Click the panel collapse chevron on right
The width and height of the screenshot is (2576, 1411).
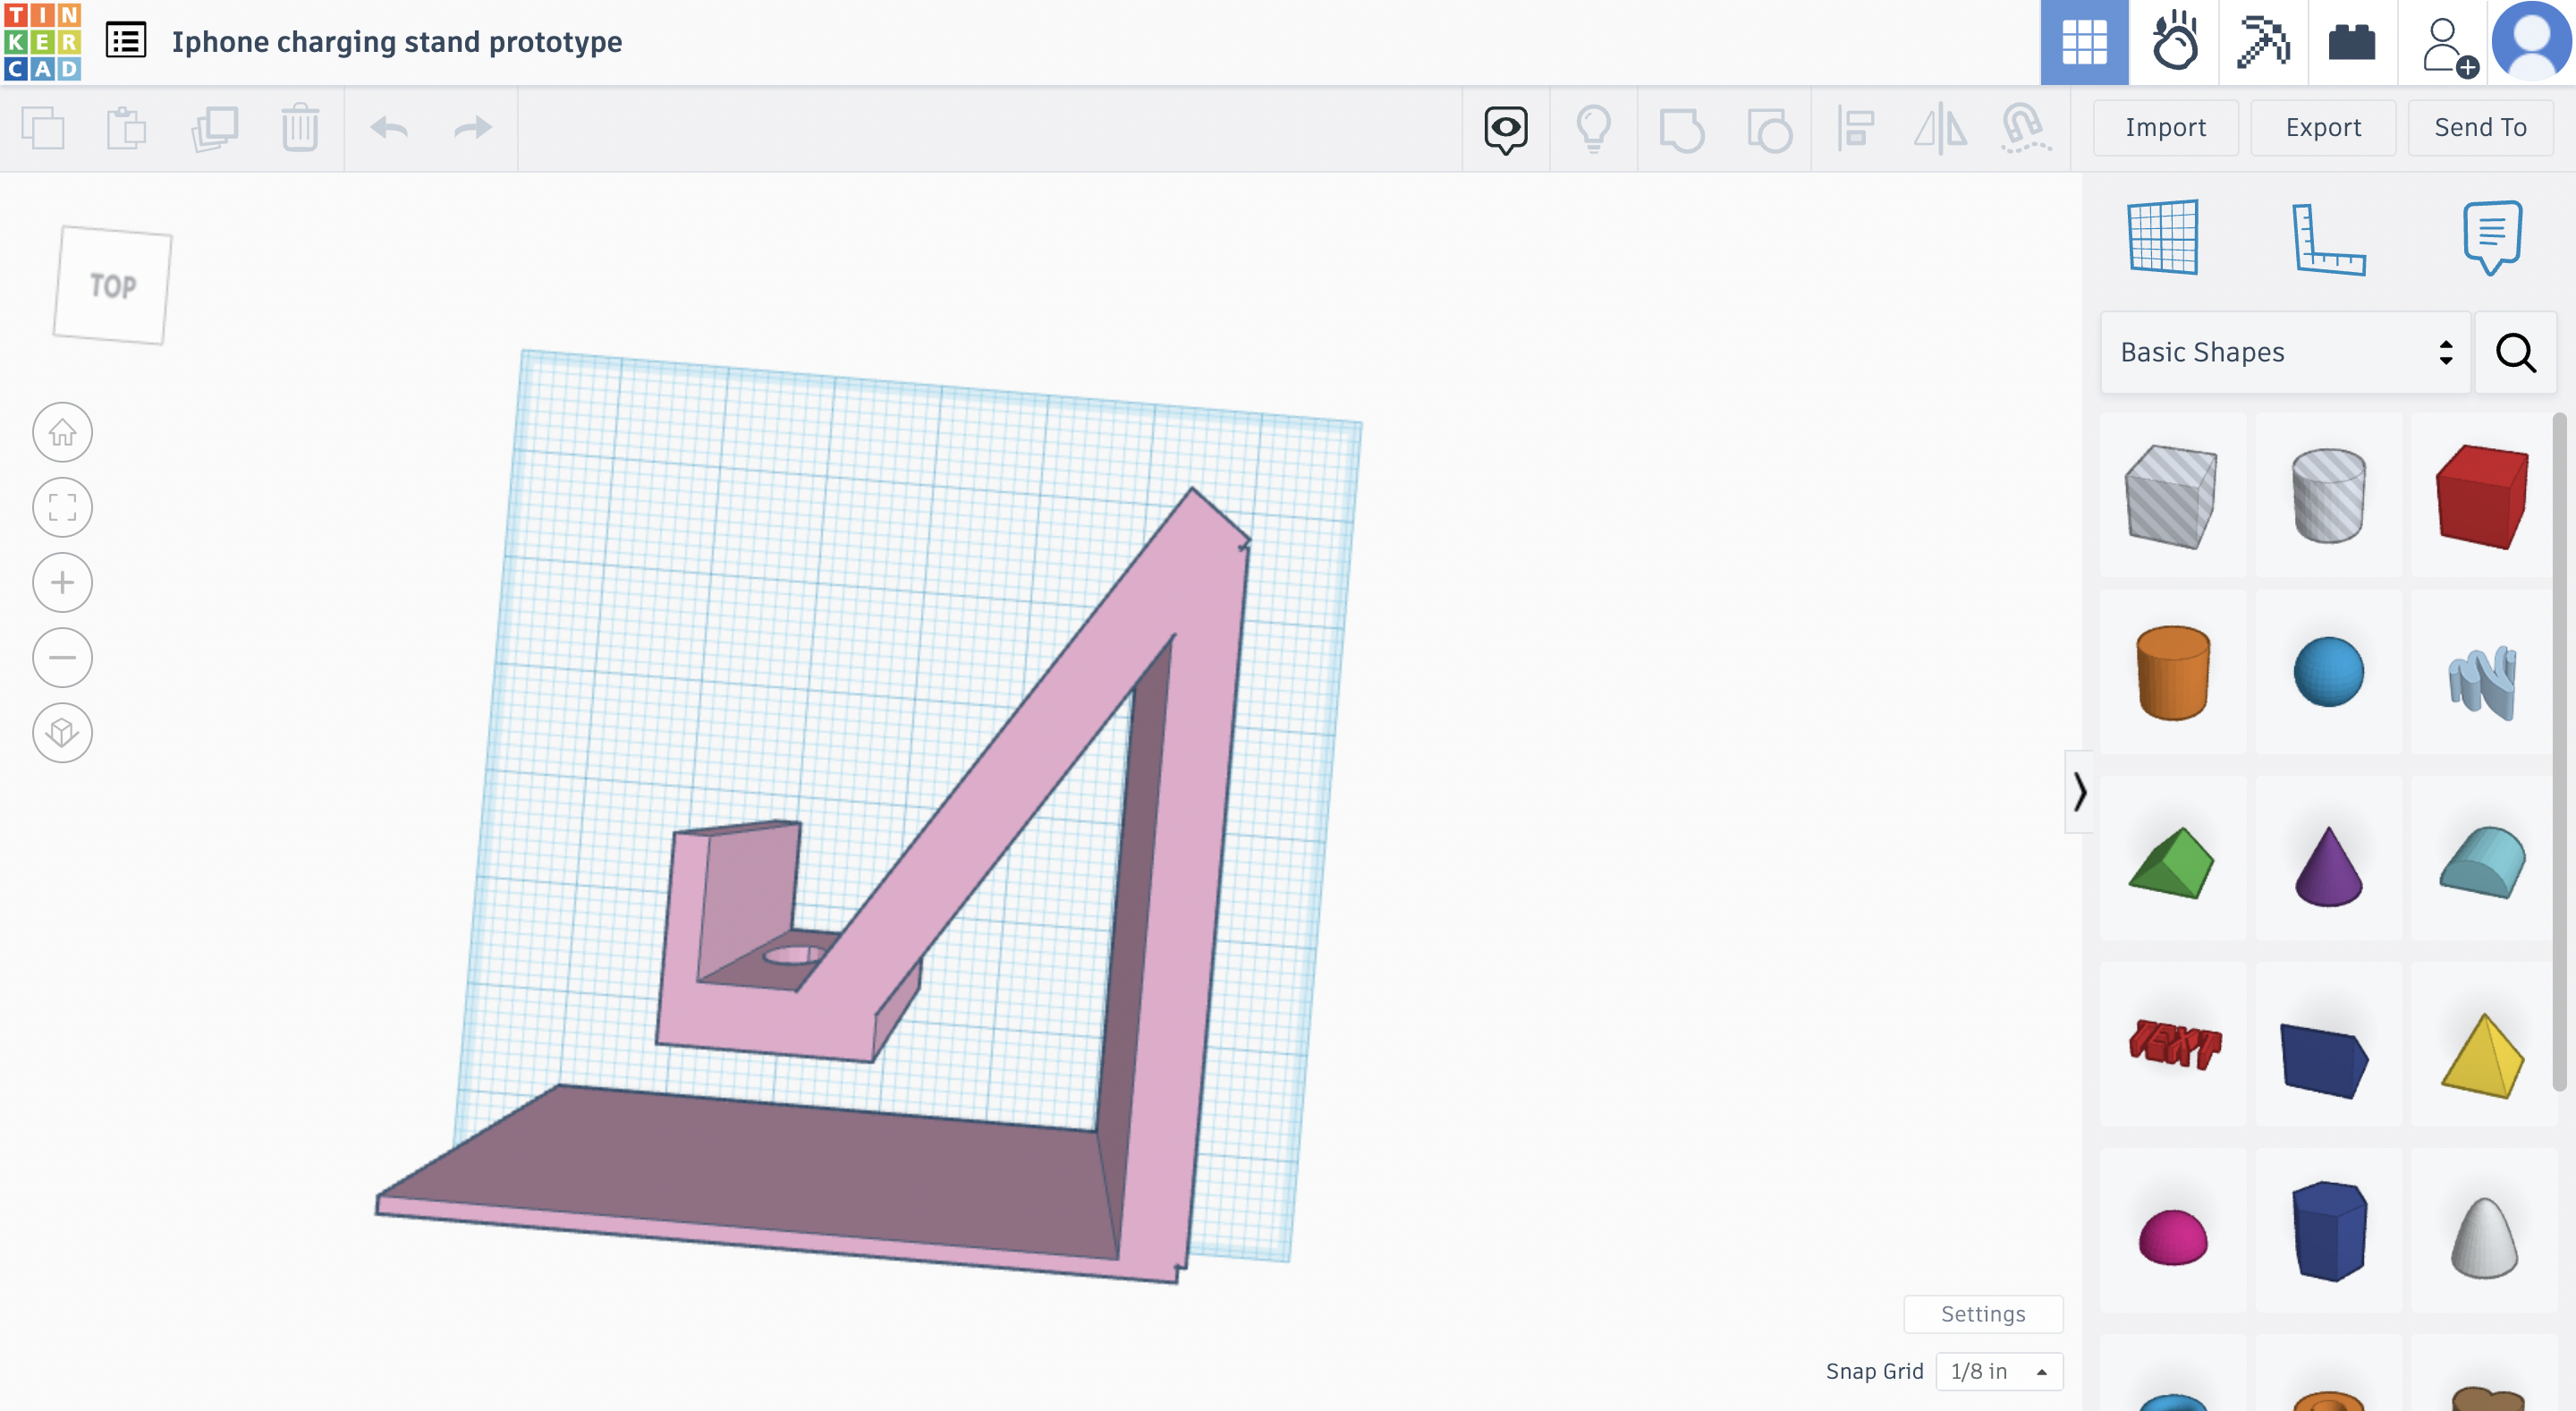tap(2080, 793)
